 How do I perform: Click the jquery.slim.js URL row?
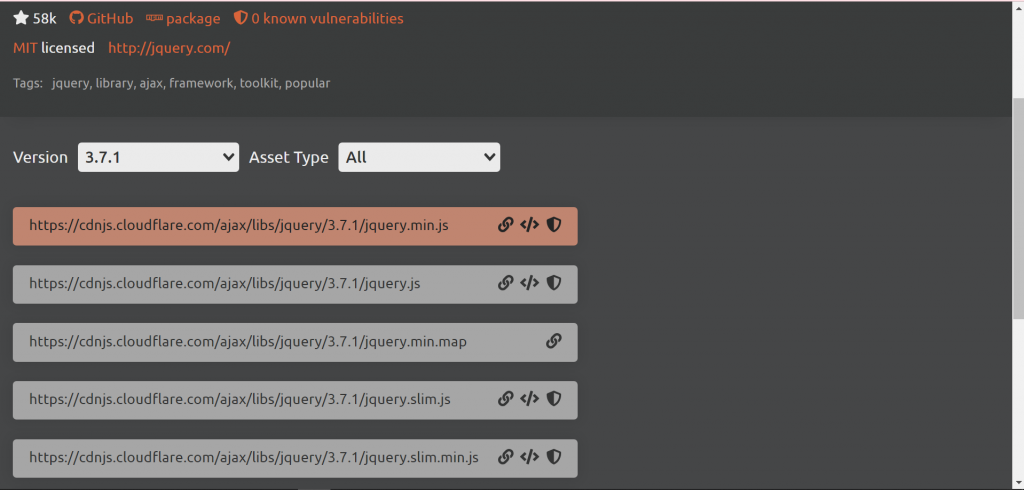pos(295,400)
